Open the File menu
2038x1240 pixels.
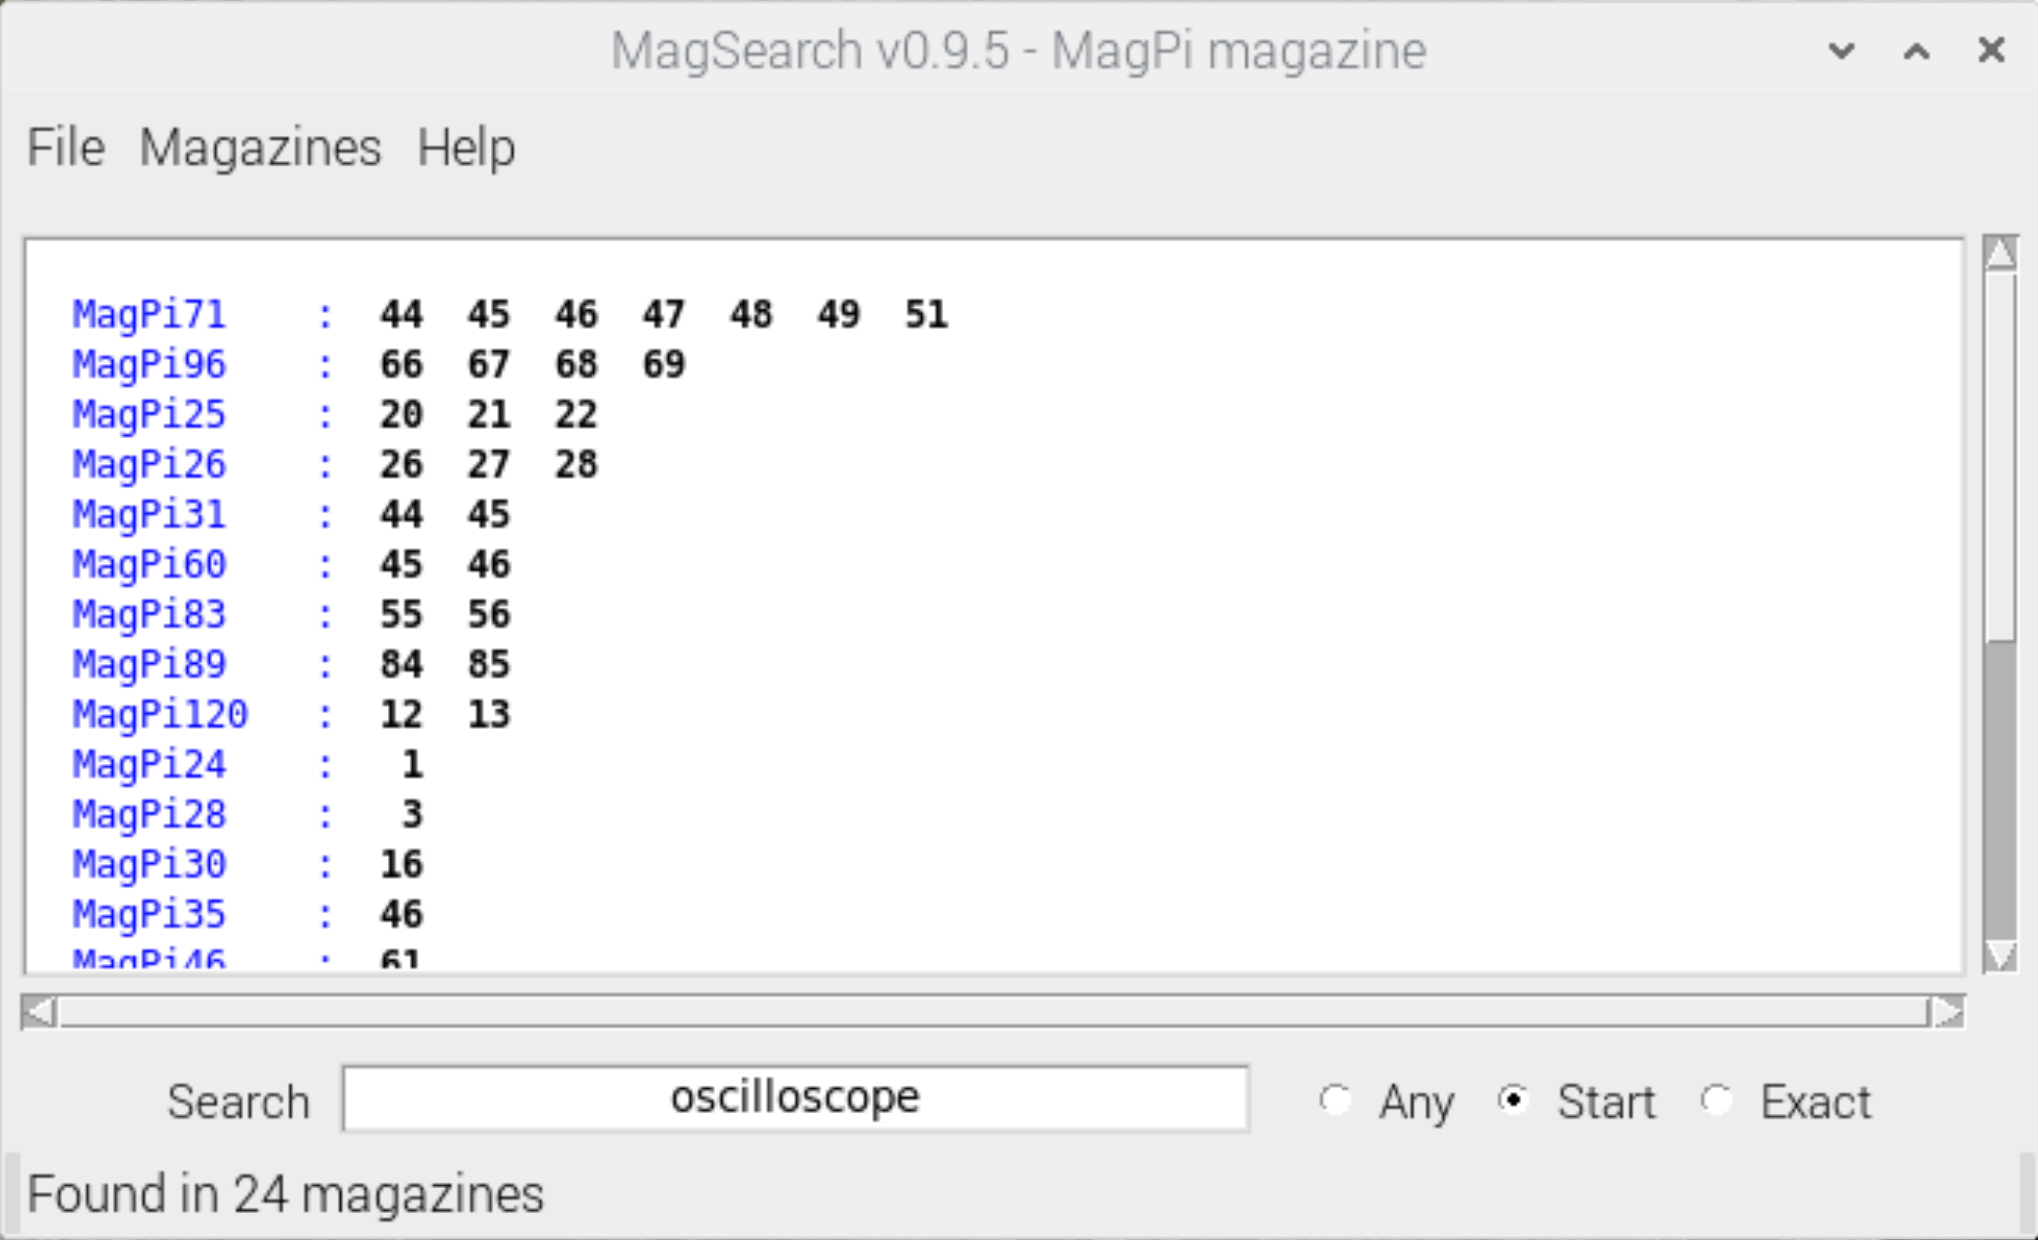pyautogui.click(x=65, y=148)
